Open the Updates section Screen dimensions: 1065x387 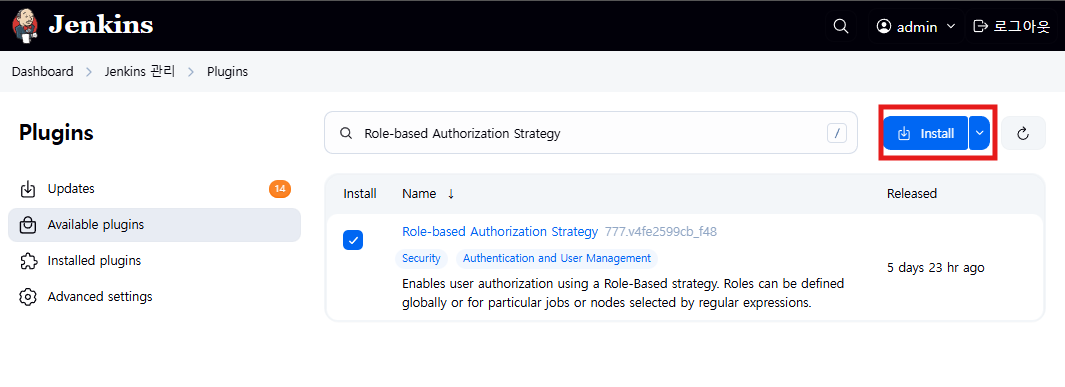154,189
